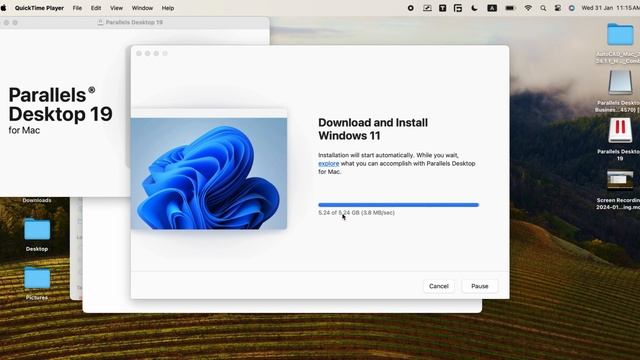Click the keyboard input source icon

click(x=492, y=8)
